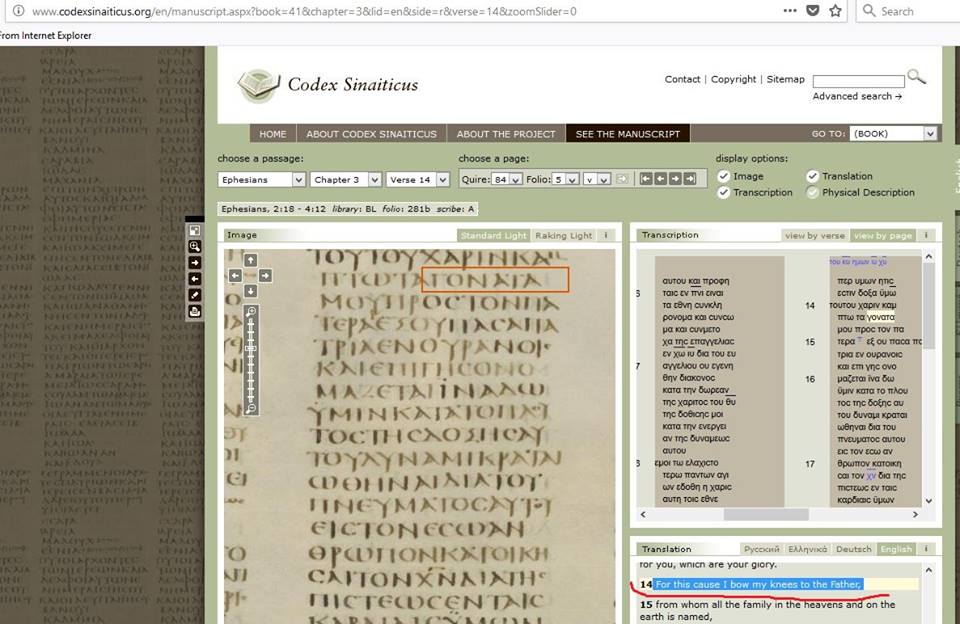This screenshot has width=960, height=624.
Task: Click the ABOUT THE PROJECT menu item
Action: tap(506, 134)
